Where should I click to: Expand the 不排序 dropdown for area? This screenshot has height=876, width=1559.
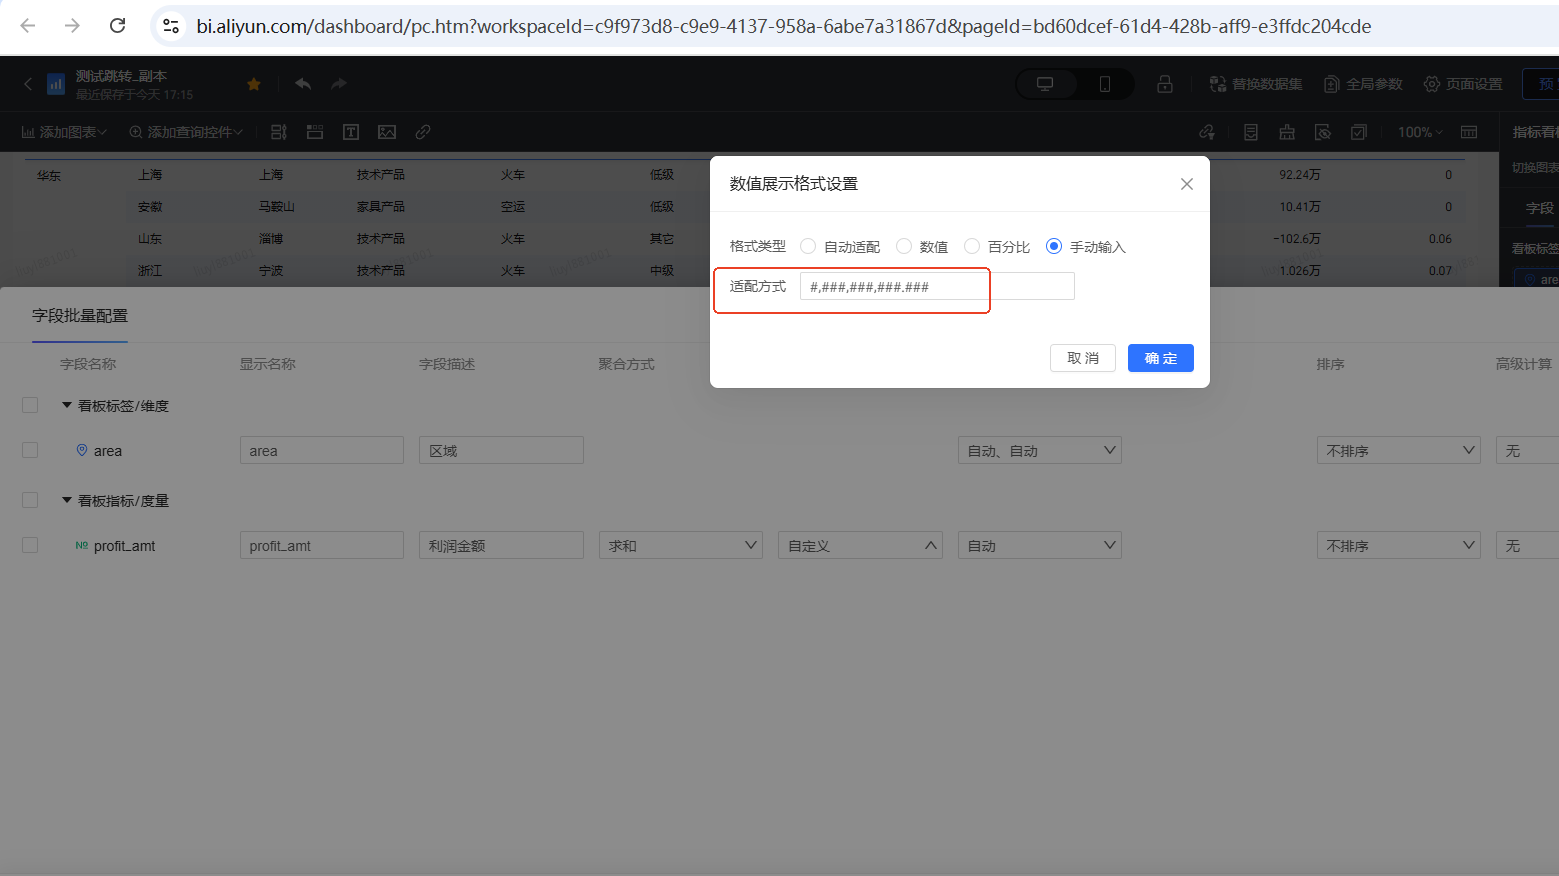(1397, 451)
